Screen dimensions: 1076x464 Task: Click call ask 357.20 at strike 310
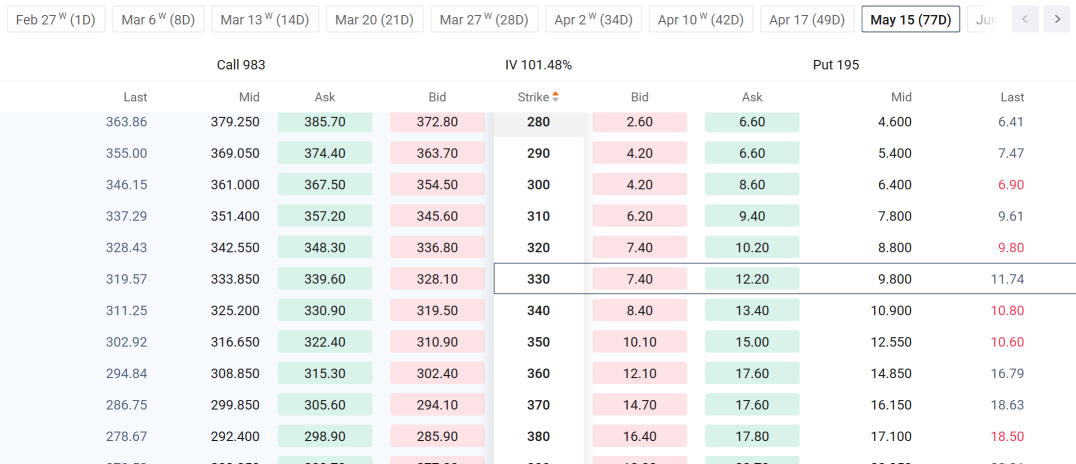pyautogui.click(x=325, y=216)
